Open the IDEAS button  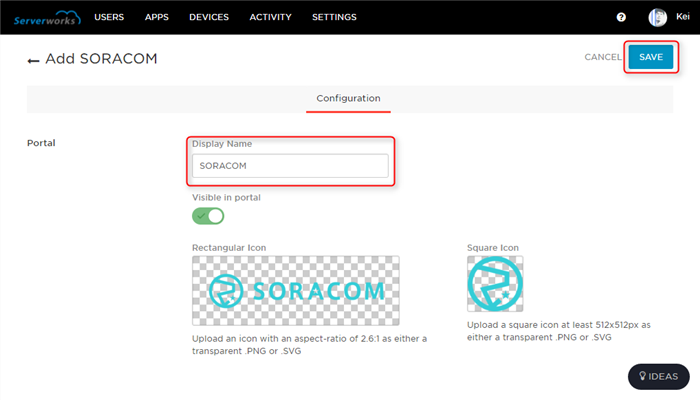[658, 376]
